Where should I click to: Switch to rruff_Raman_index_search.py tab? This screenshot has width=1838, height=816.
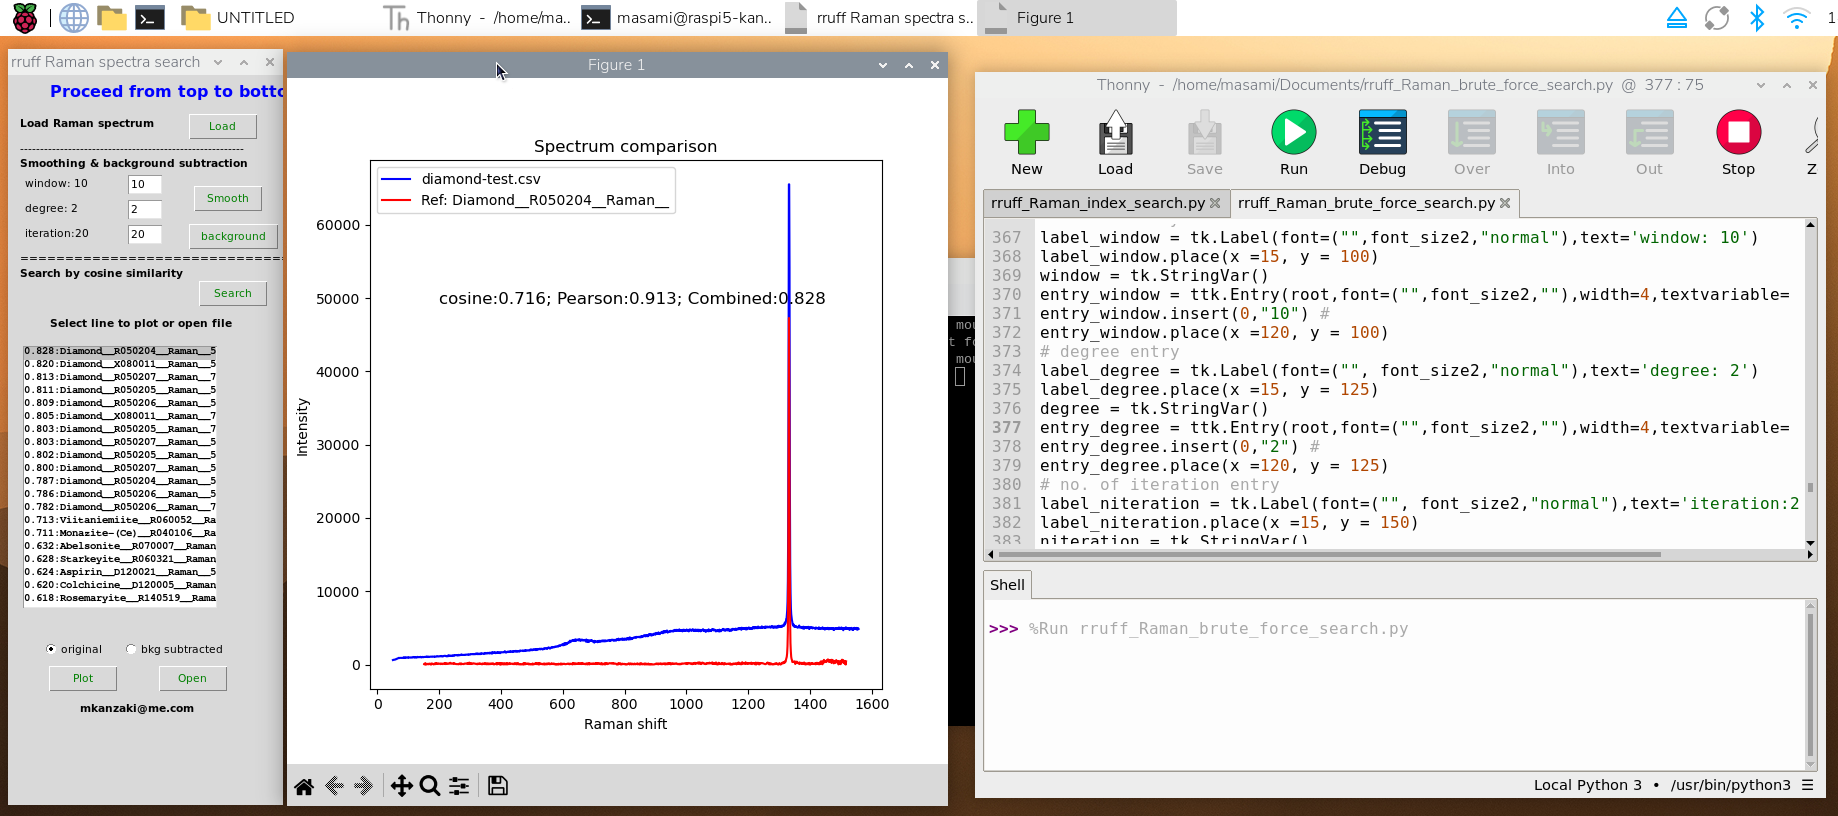pyautogui.click(x=1097, y=203)
